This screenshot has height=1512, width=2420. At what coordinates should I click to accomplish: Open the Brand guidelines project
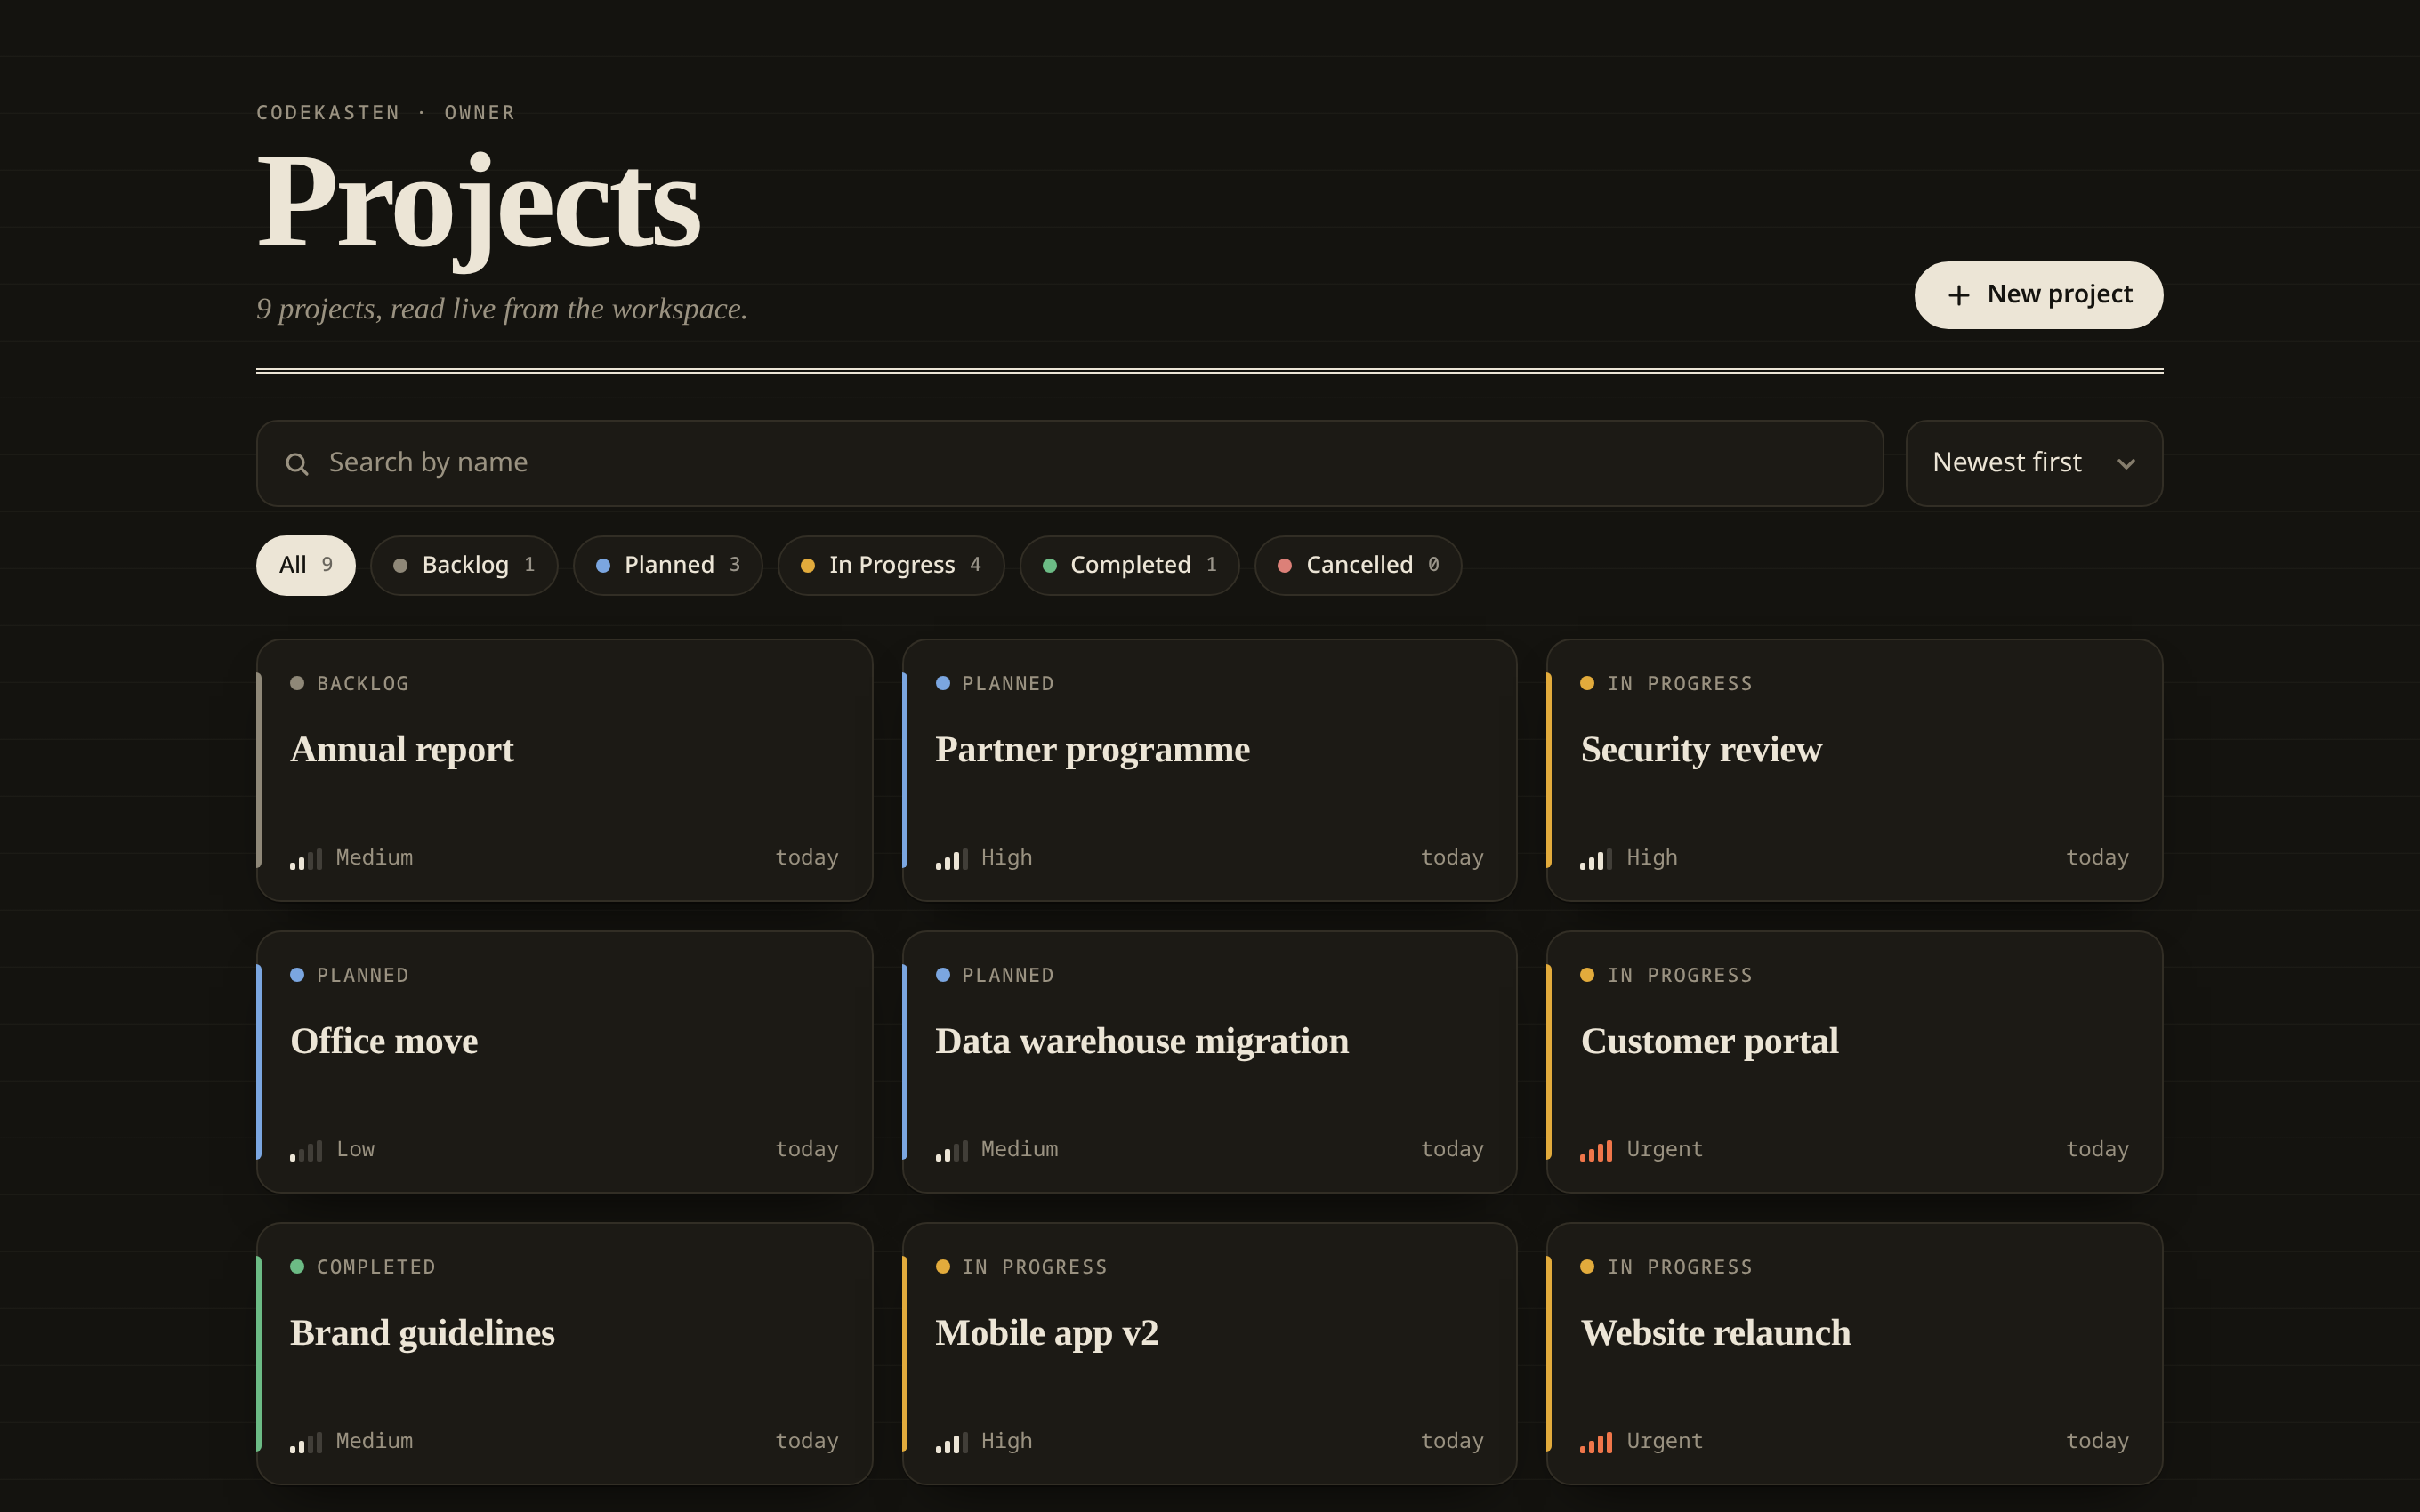[x=564, y=1353]
